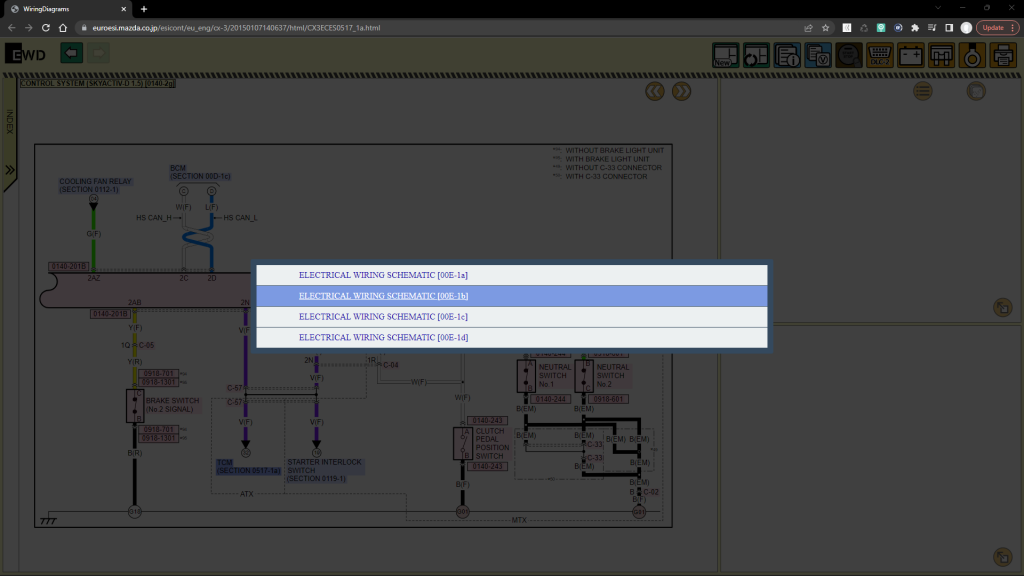
Task: Select ELECTRICAL WIRING SCHEMATIC [00E-1b] entry
Action: [x=384, y=296]
